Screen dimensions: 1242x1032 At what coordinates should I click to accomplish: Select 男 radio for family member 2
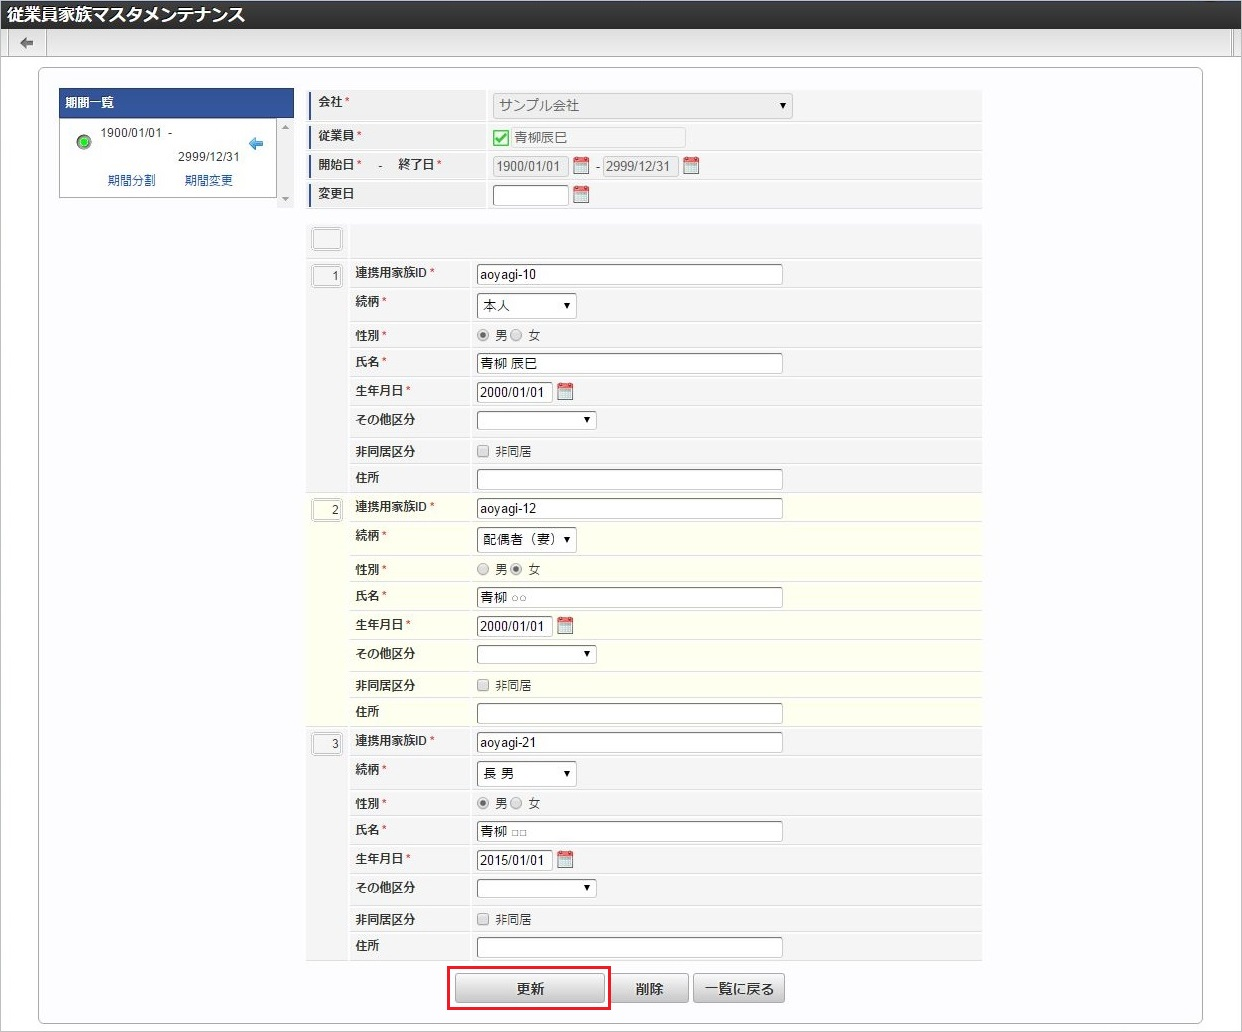click(x=483, y=569)
